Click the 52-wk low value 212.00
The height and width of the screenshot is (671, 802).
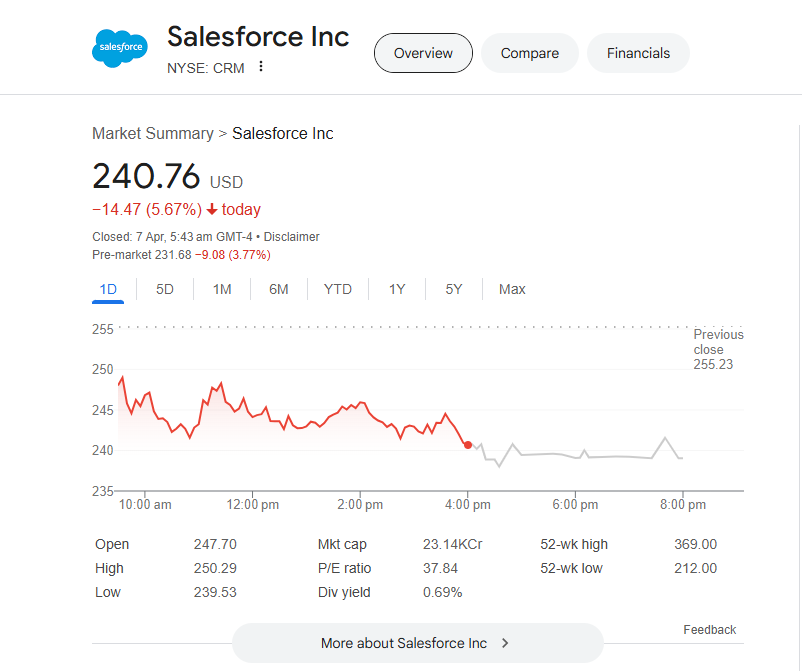click(x=695, y=568)
